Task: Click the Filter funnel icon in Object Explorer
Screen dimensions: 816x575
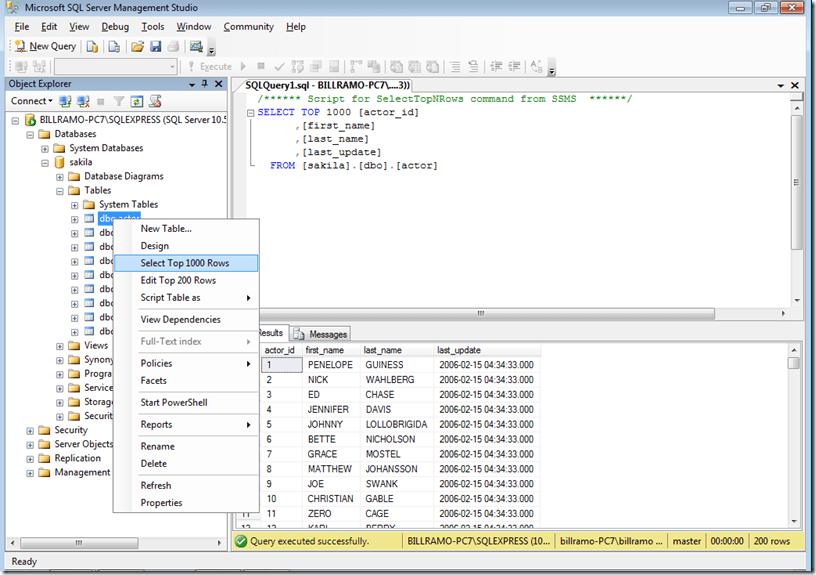Action: pos(119,101)
